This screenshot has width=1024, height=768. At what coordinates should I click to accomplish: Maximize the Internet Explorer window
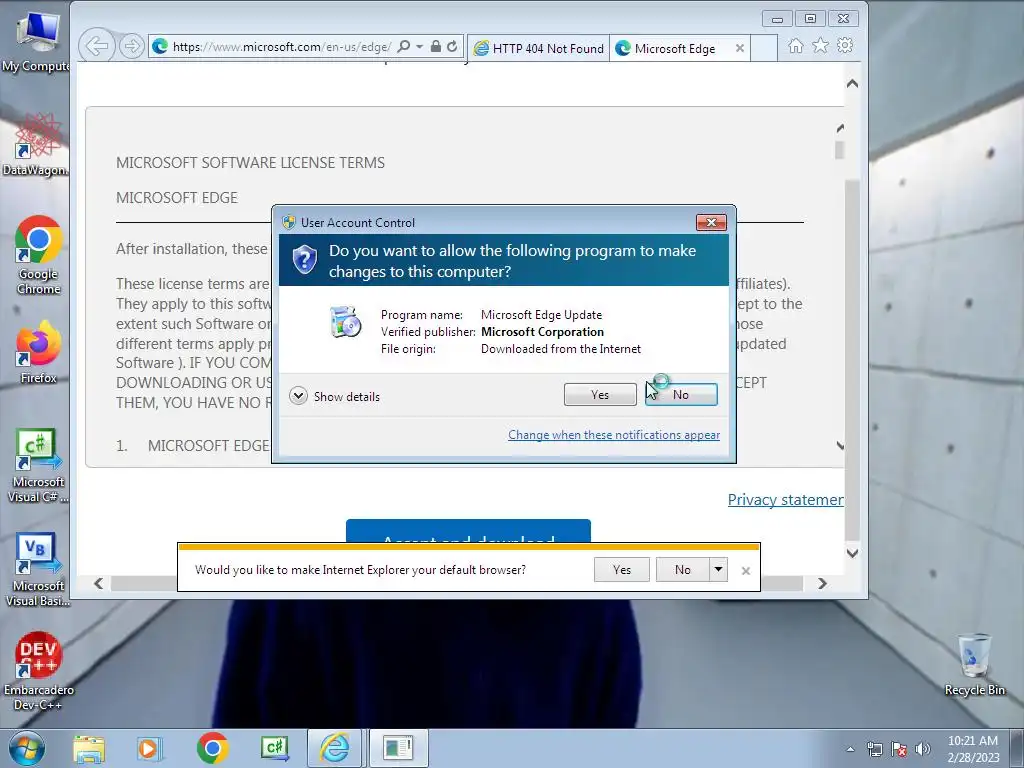coord(810,19)
